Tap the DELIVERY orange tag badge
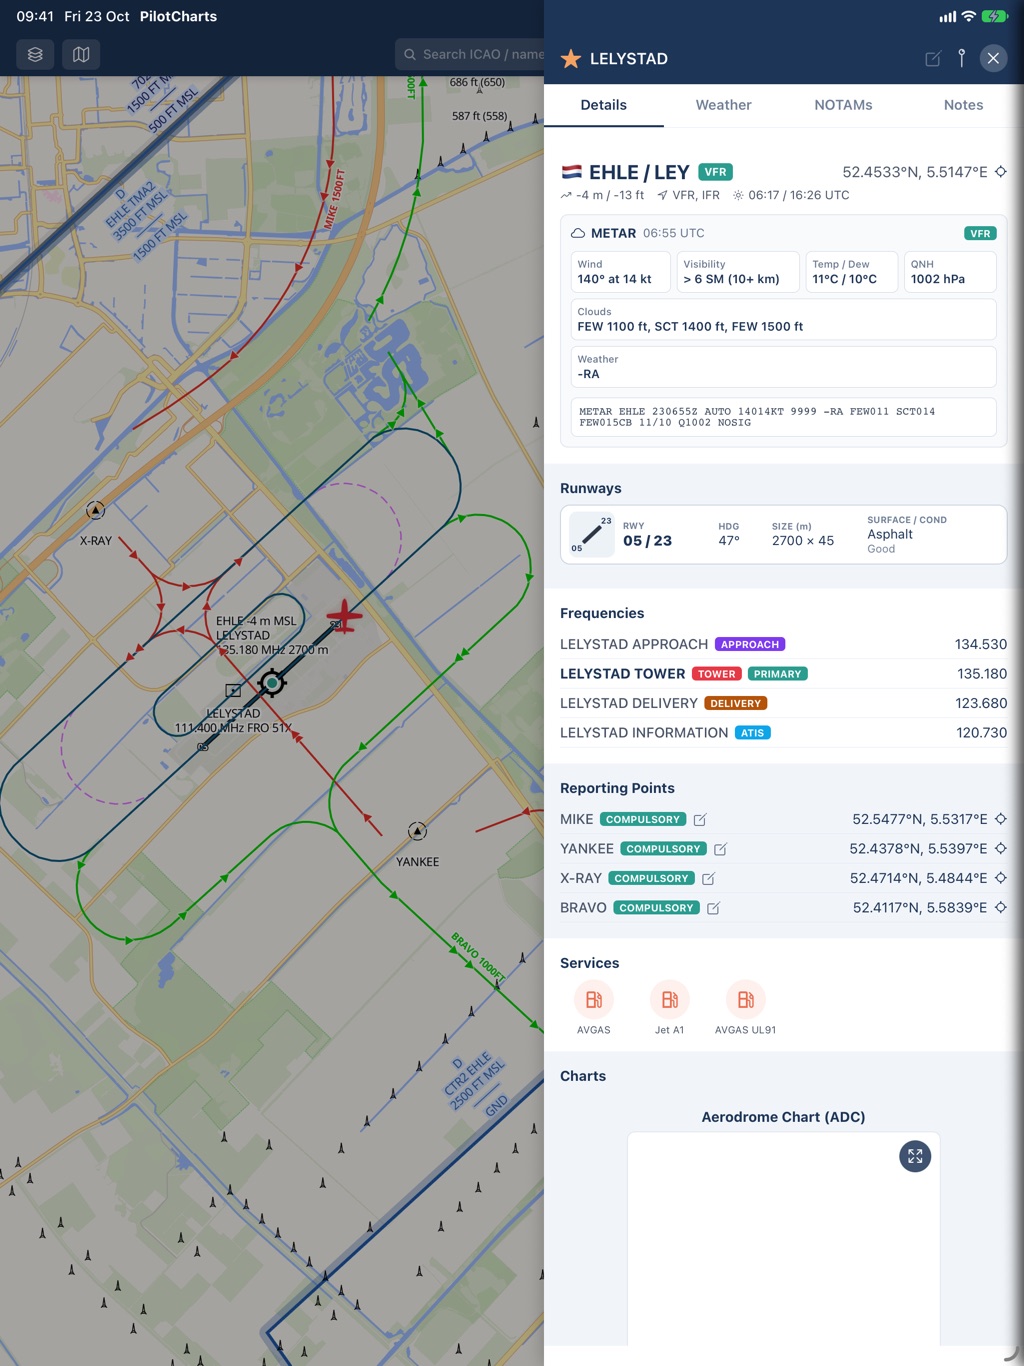Viewport: 1024px width, 1366px height. click(736, 703)
